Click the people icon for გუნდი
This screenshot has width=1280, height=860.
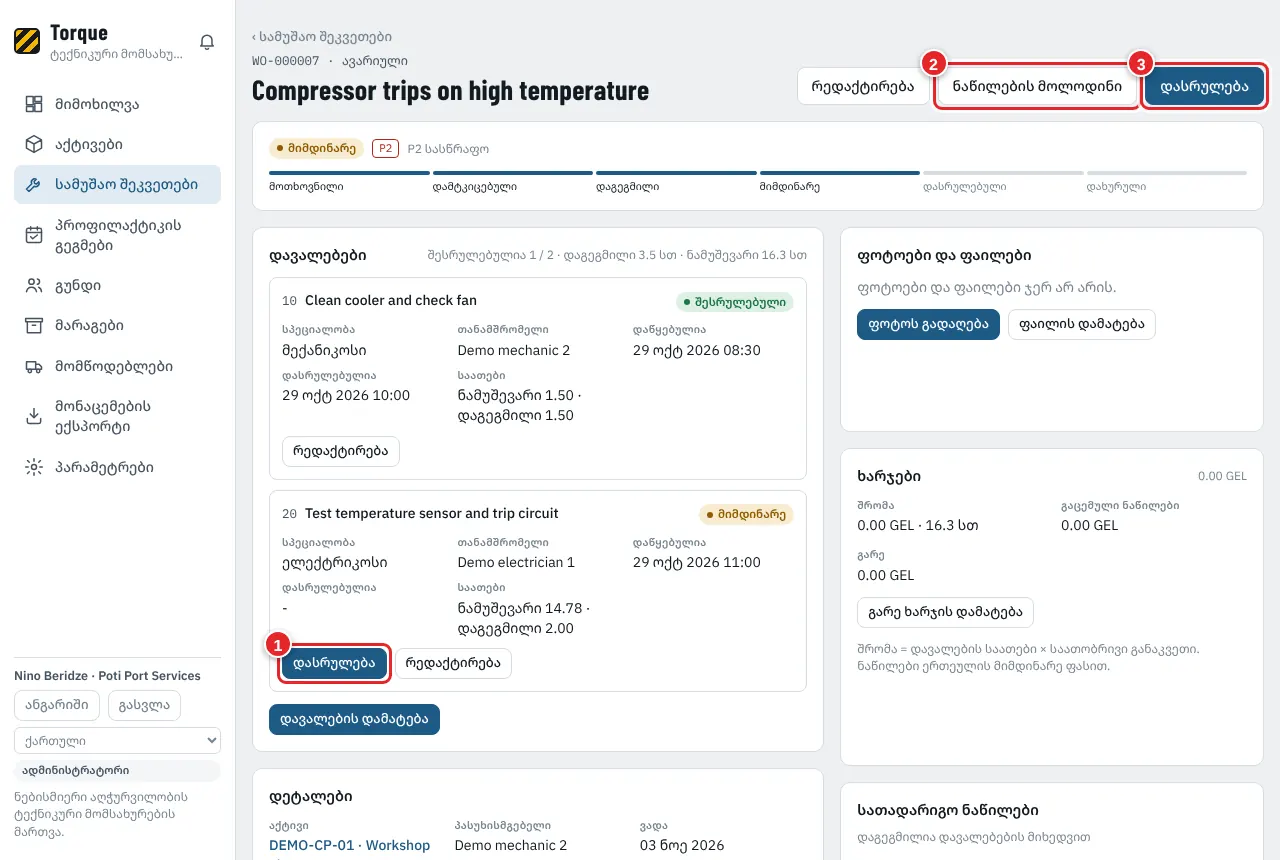34,286
